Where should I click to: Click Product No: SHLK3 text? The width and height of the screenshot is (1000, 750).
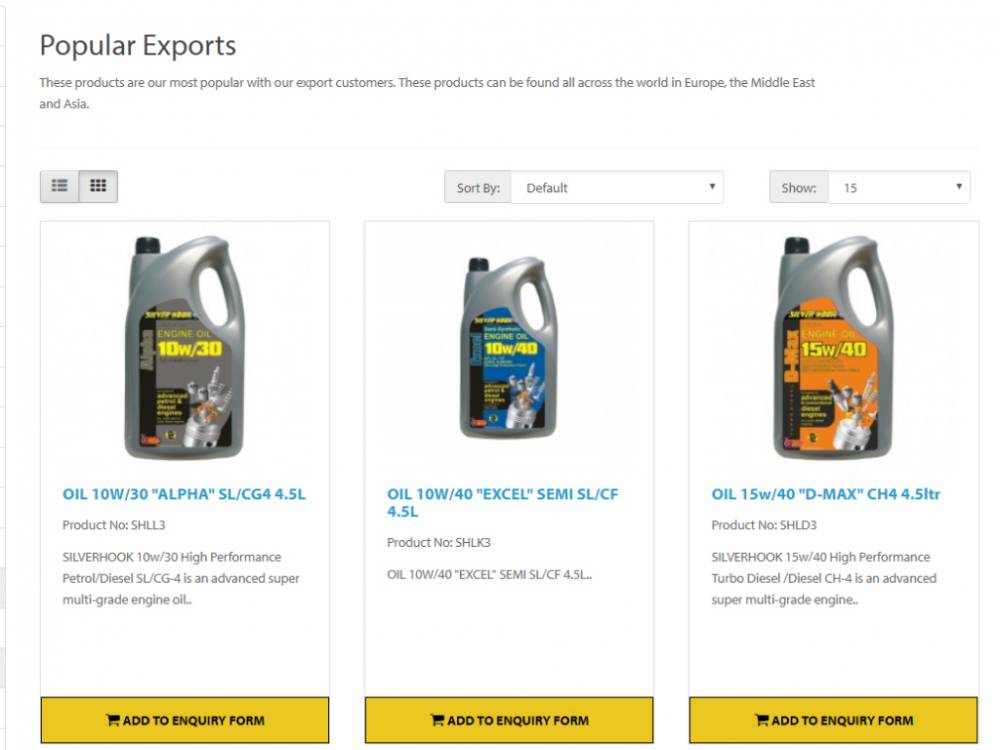pyautogui.click(x=439, y=543)
